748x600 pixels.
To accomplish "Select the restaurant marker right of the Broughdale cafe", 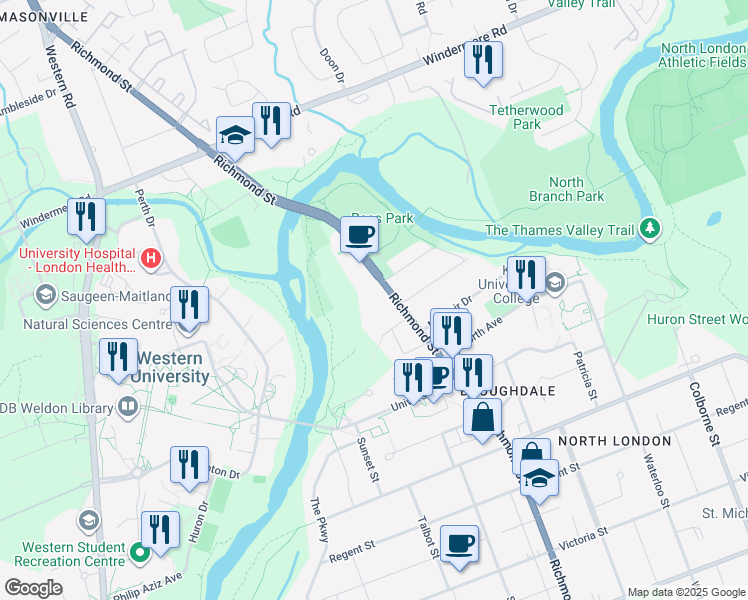I will click(473, 375).
